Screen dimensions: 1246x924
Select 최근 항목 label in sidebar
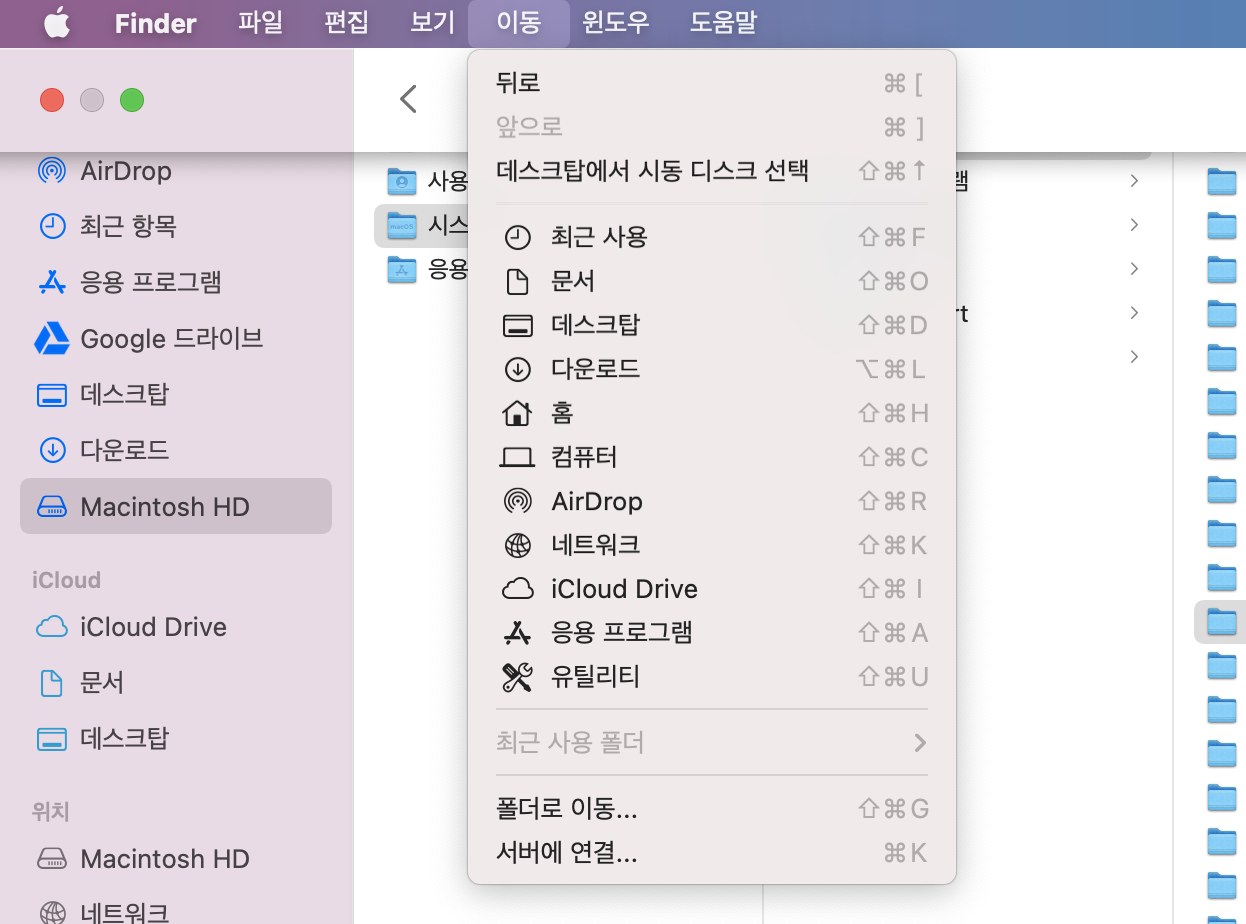pos(128,227)
